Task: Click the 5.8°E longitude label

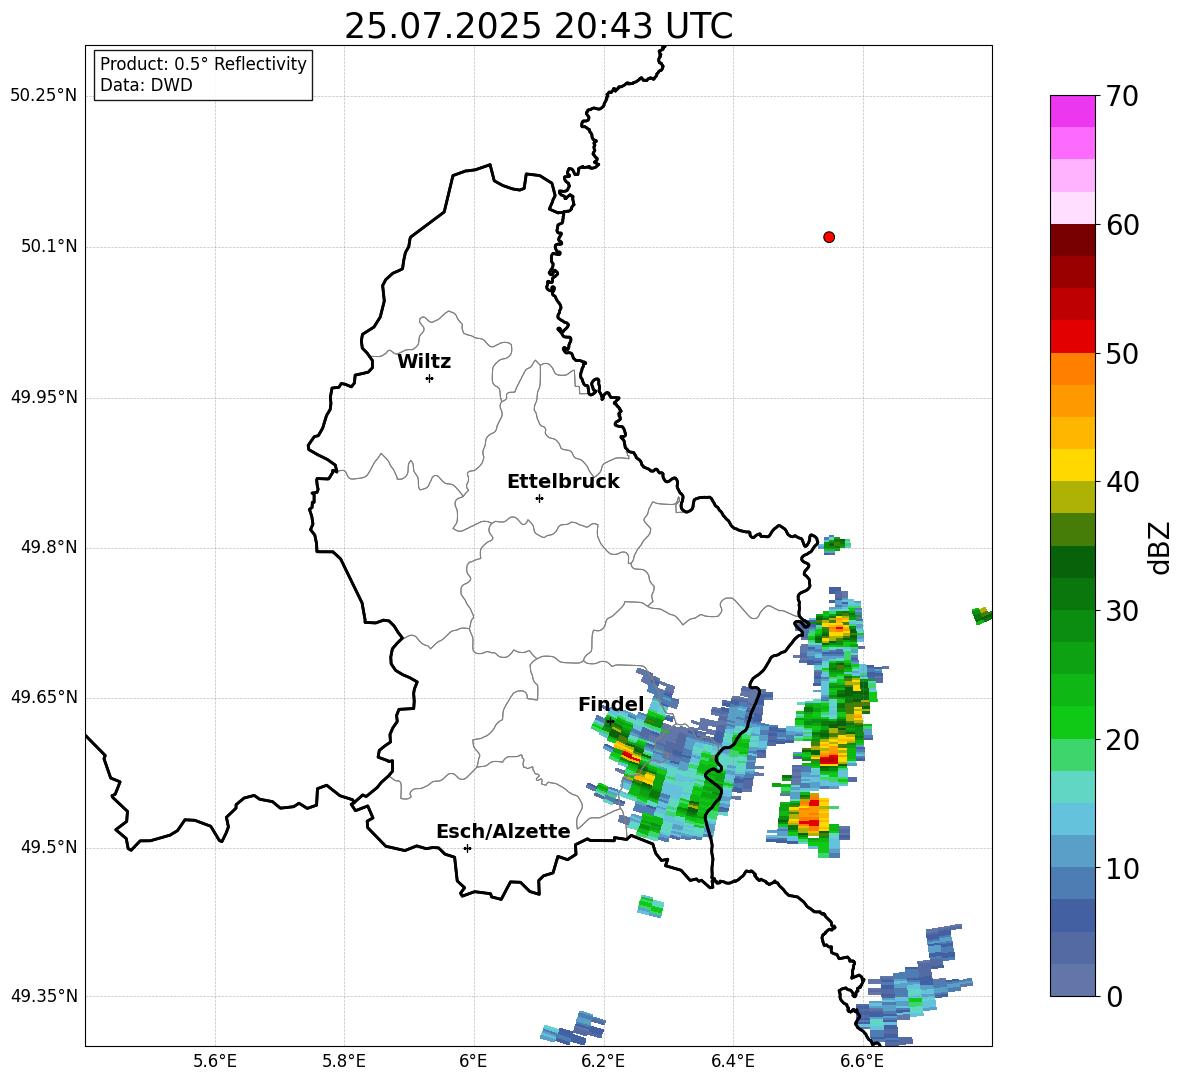Action: coord(344,1061)
